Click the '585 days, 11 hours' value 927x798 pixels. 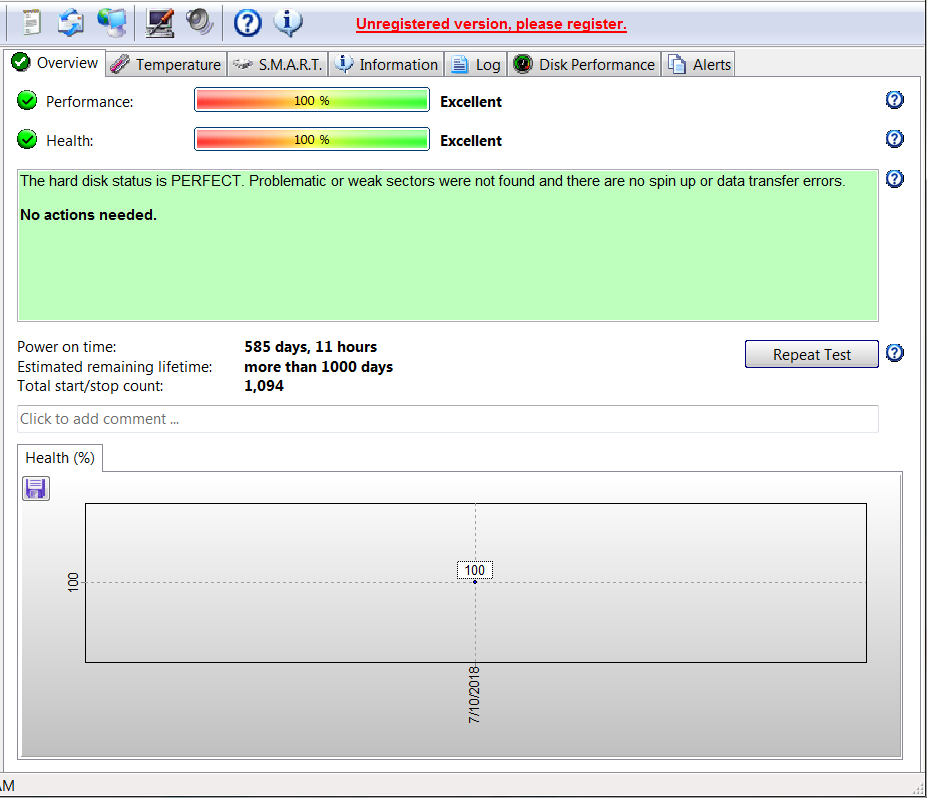point(310,347)
